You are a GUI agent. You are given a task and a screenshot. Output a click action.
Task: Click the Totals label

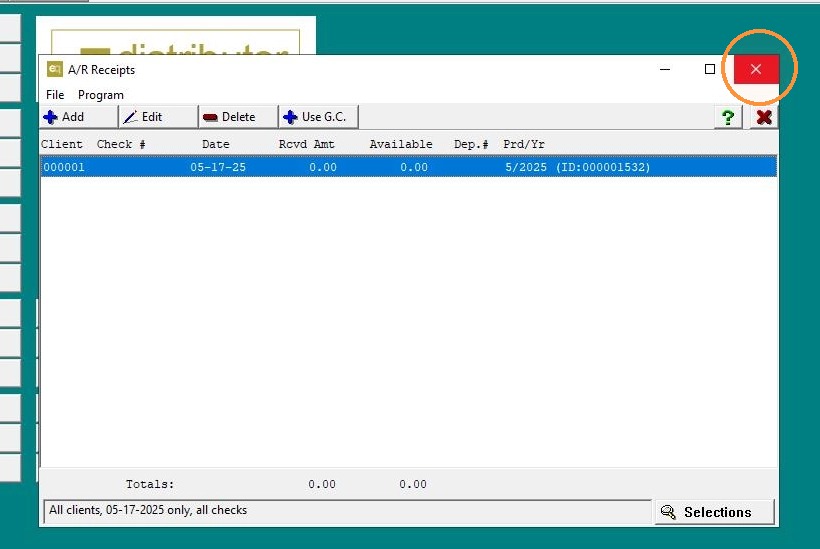point(150,484)
